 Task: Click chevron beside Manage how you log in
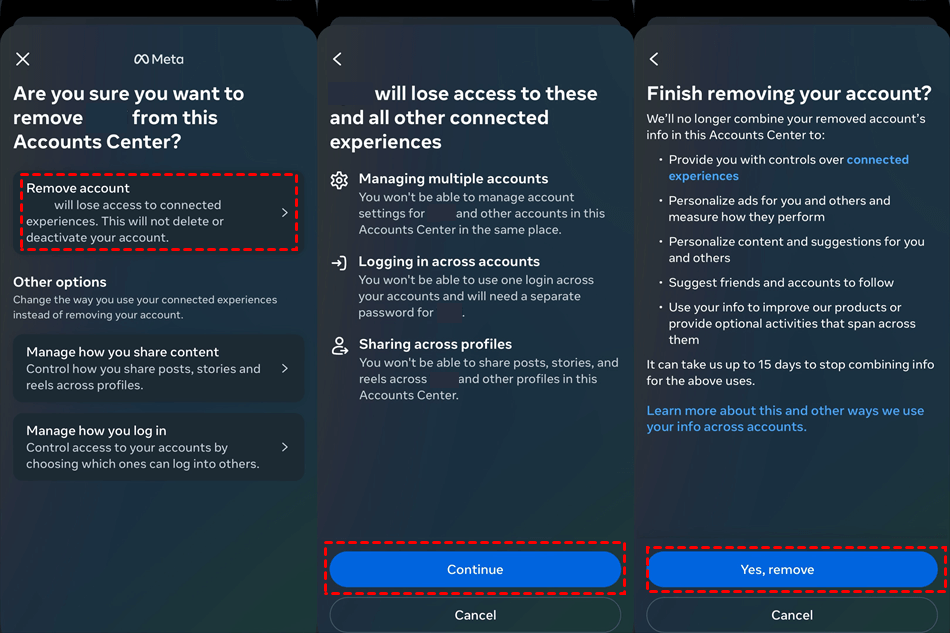[x=285, y=447]
